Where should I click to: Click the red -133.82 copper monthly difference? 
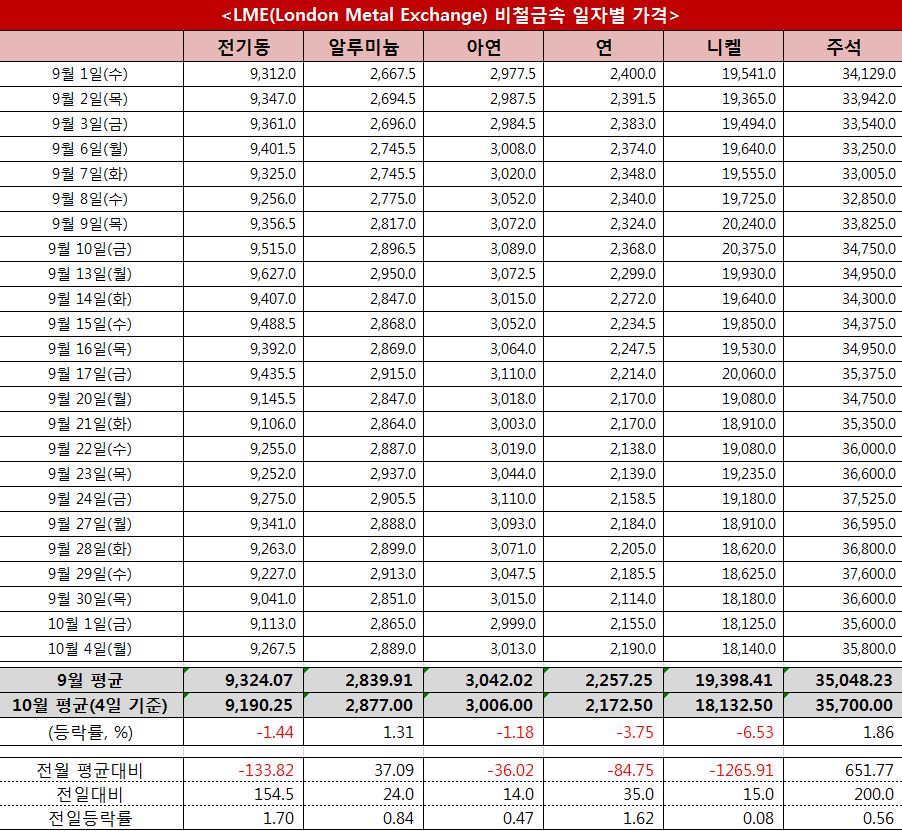[x=266, y=770]
